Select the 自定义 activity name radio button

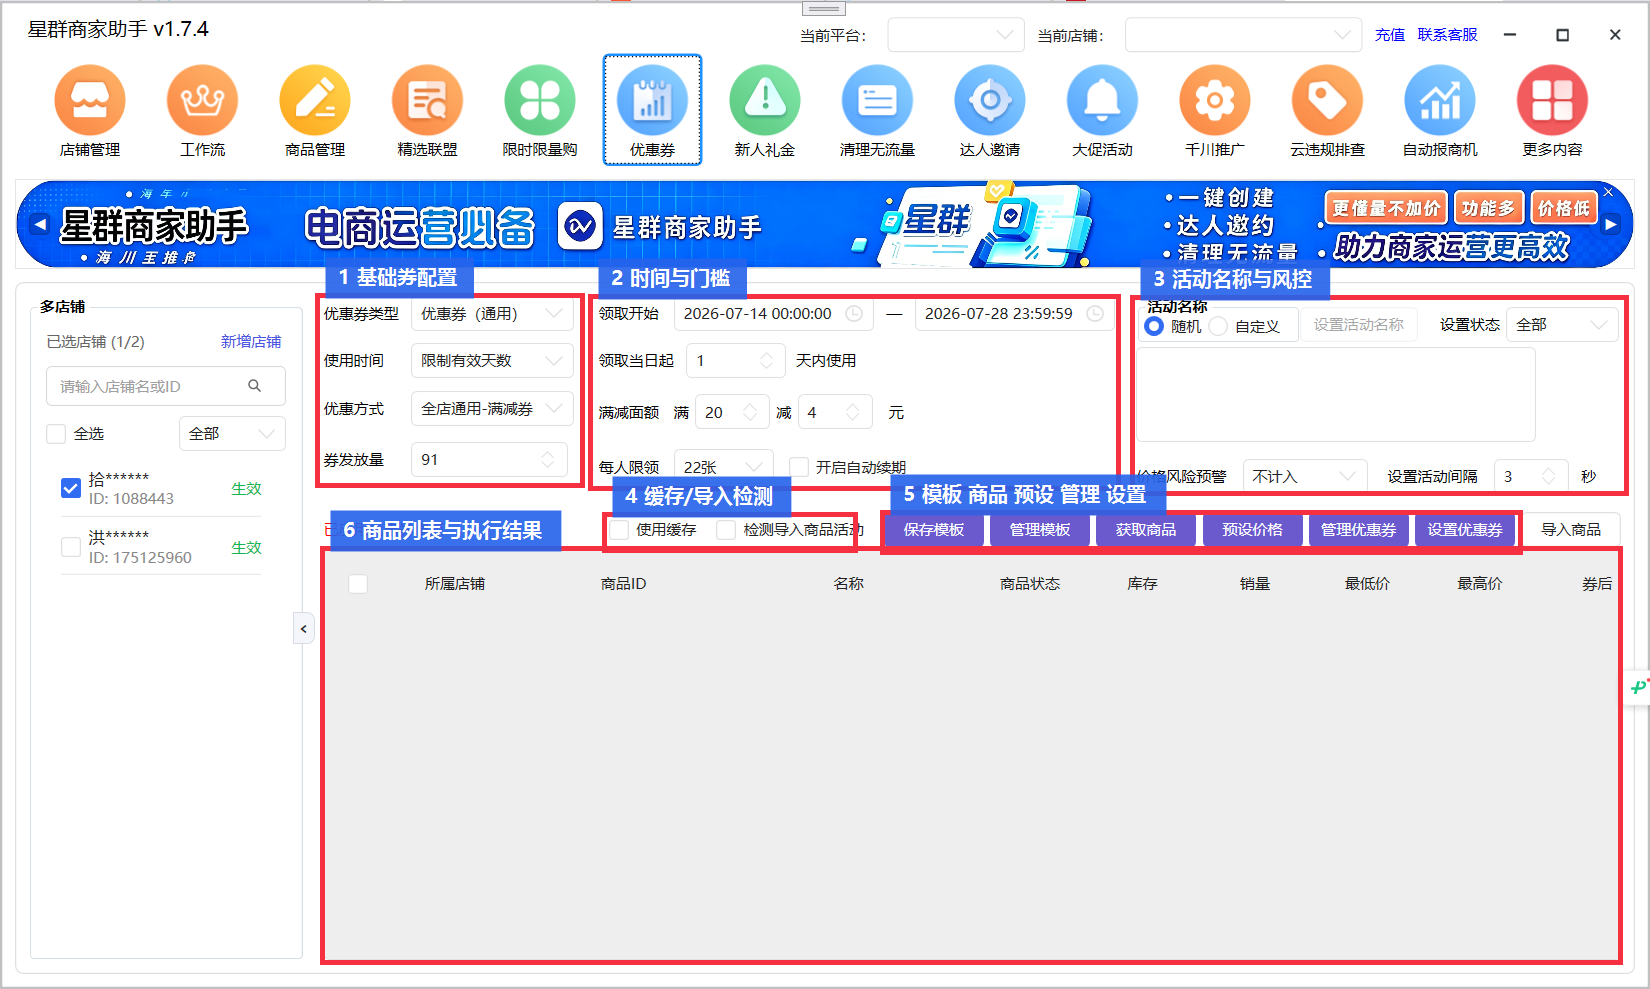pos(1218,326)
